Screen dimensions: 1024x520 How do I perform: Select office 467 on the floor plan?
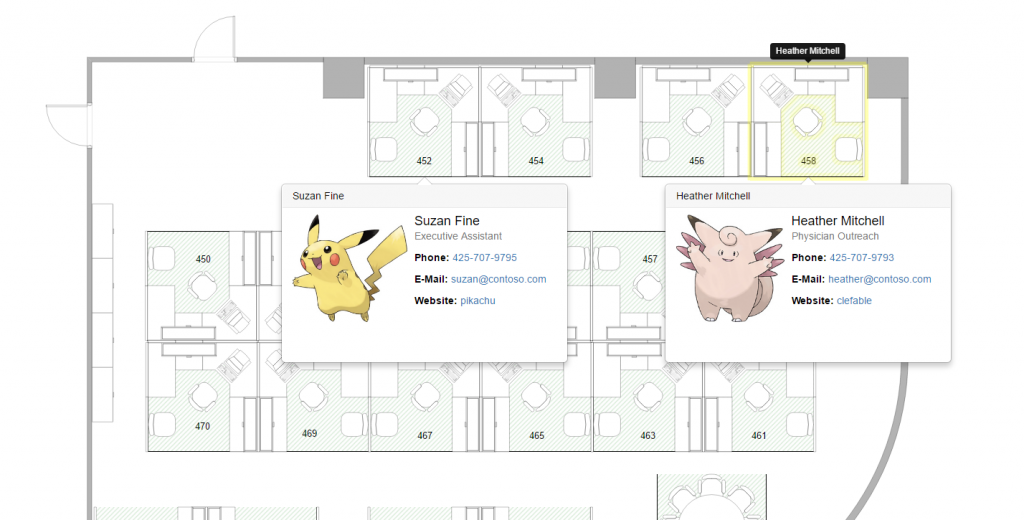(425, 397)
